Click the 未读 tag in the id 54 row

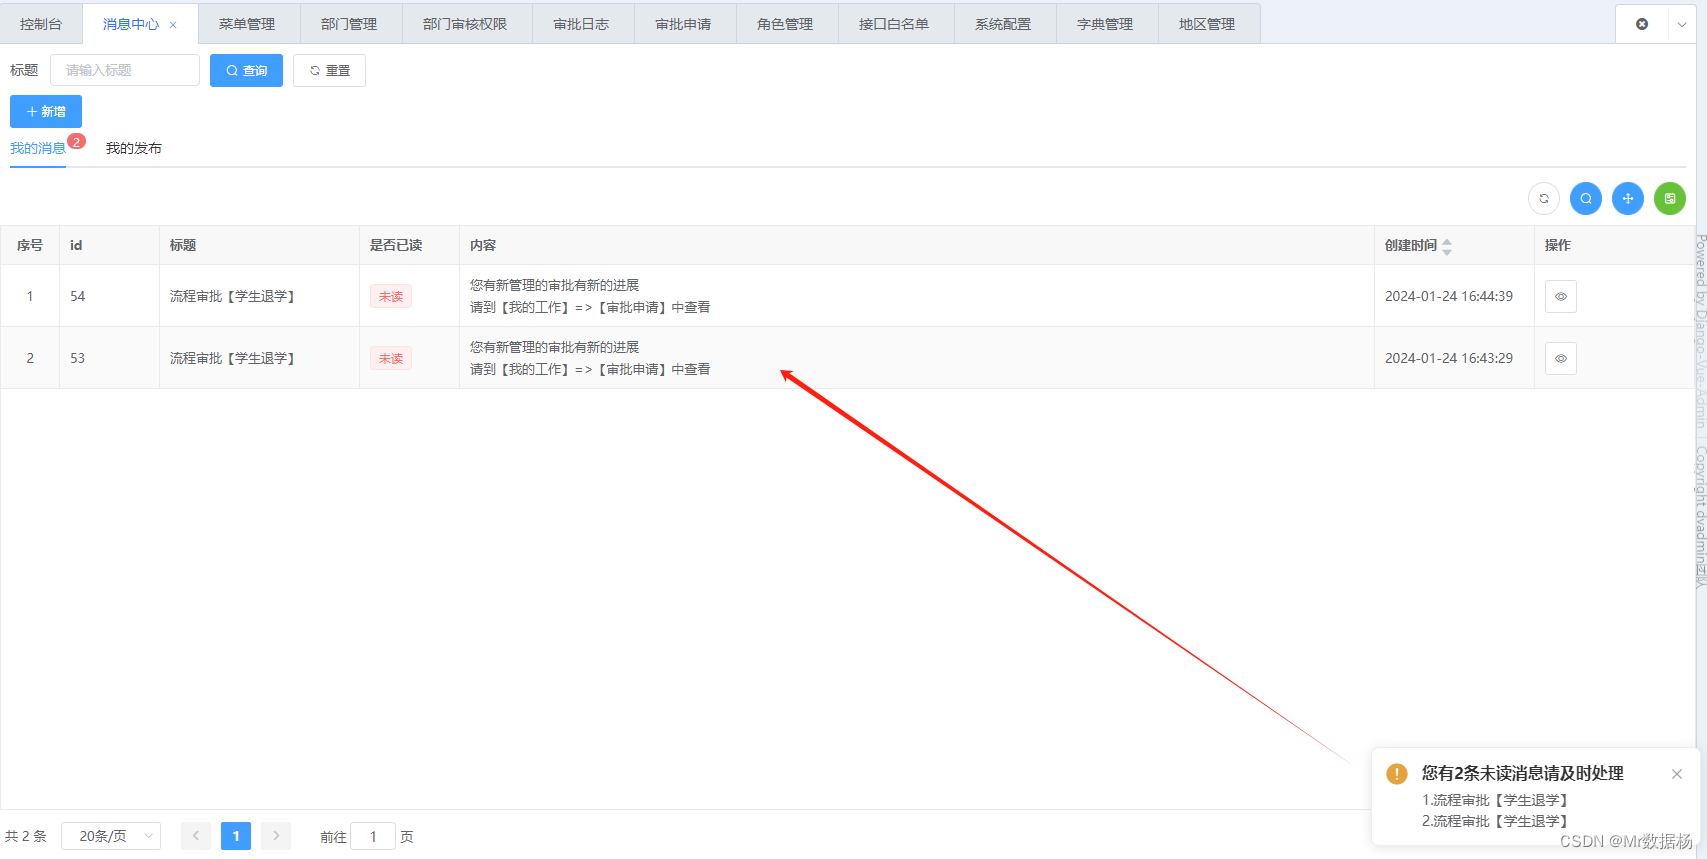pos(391,296)
